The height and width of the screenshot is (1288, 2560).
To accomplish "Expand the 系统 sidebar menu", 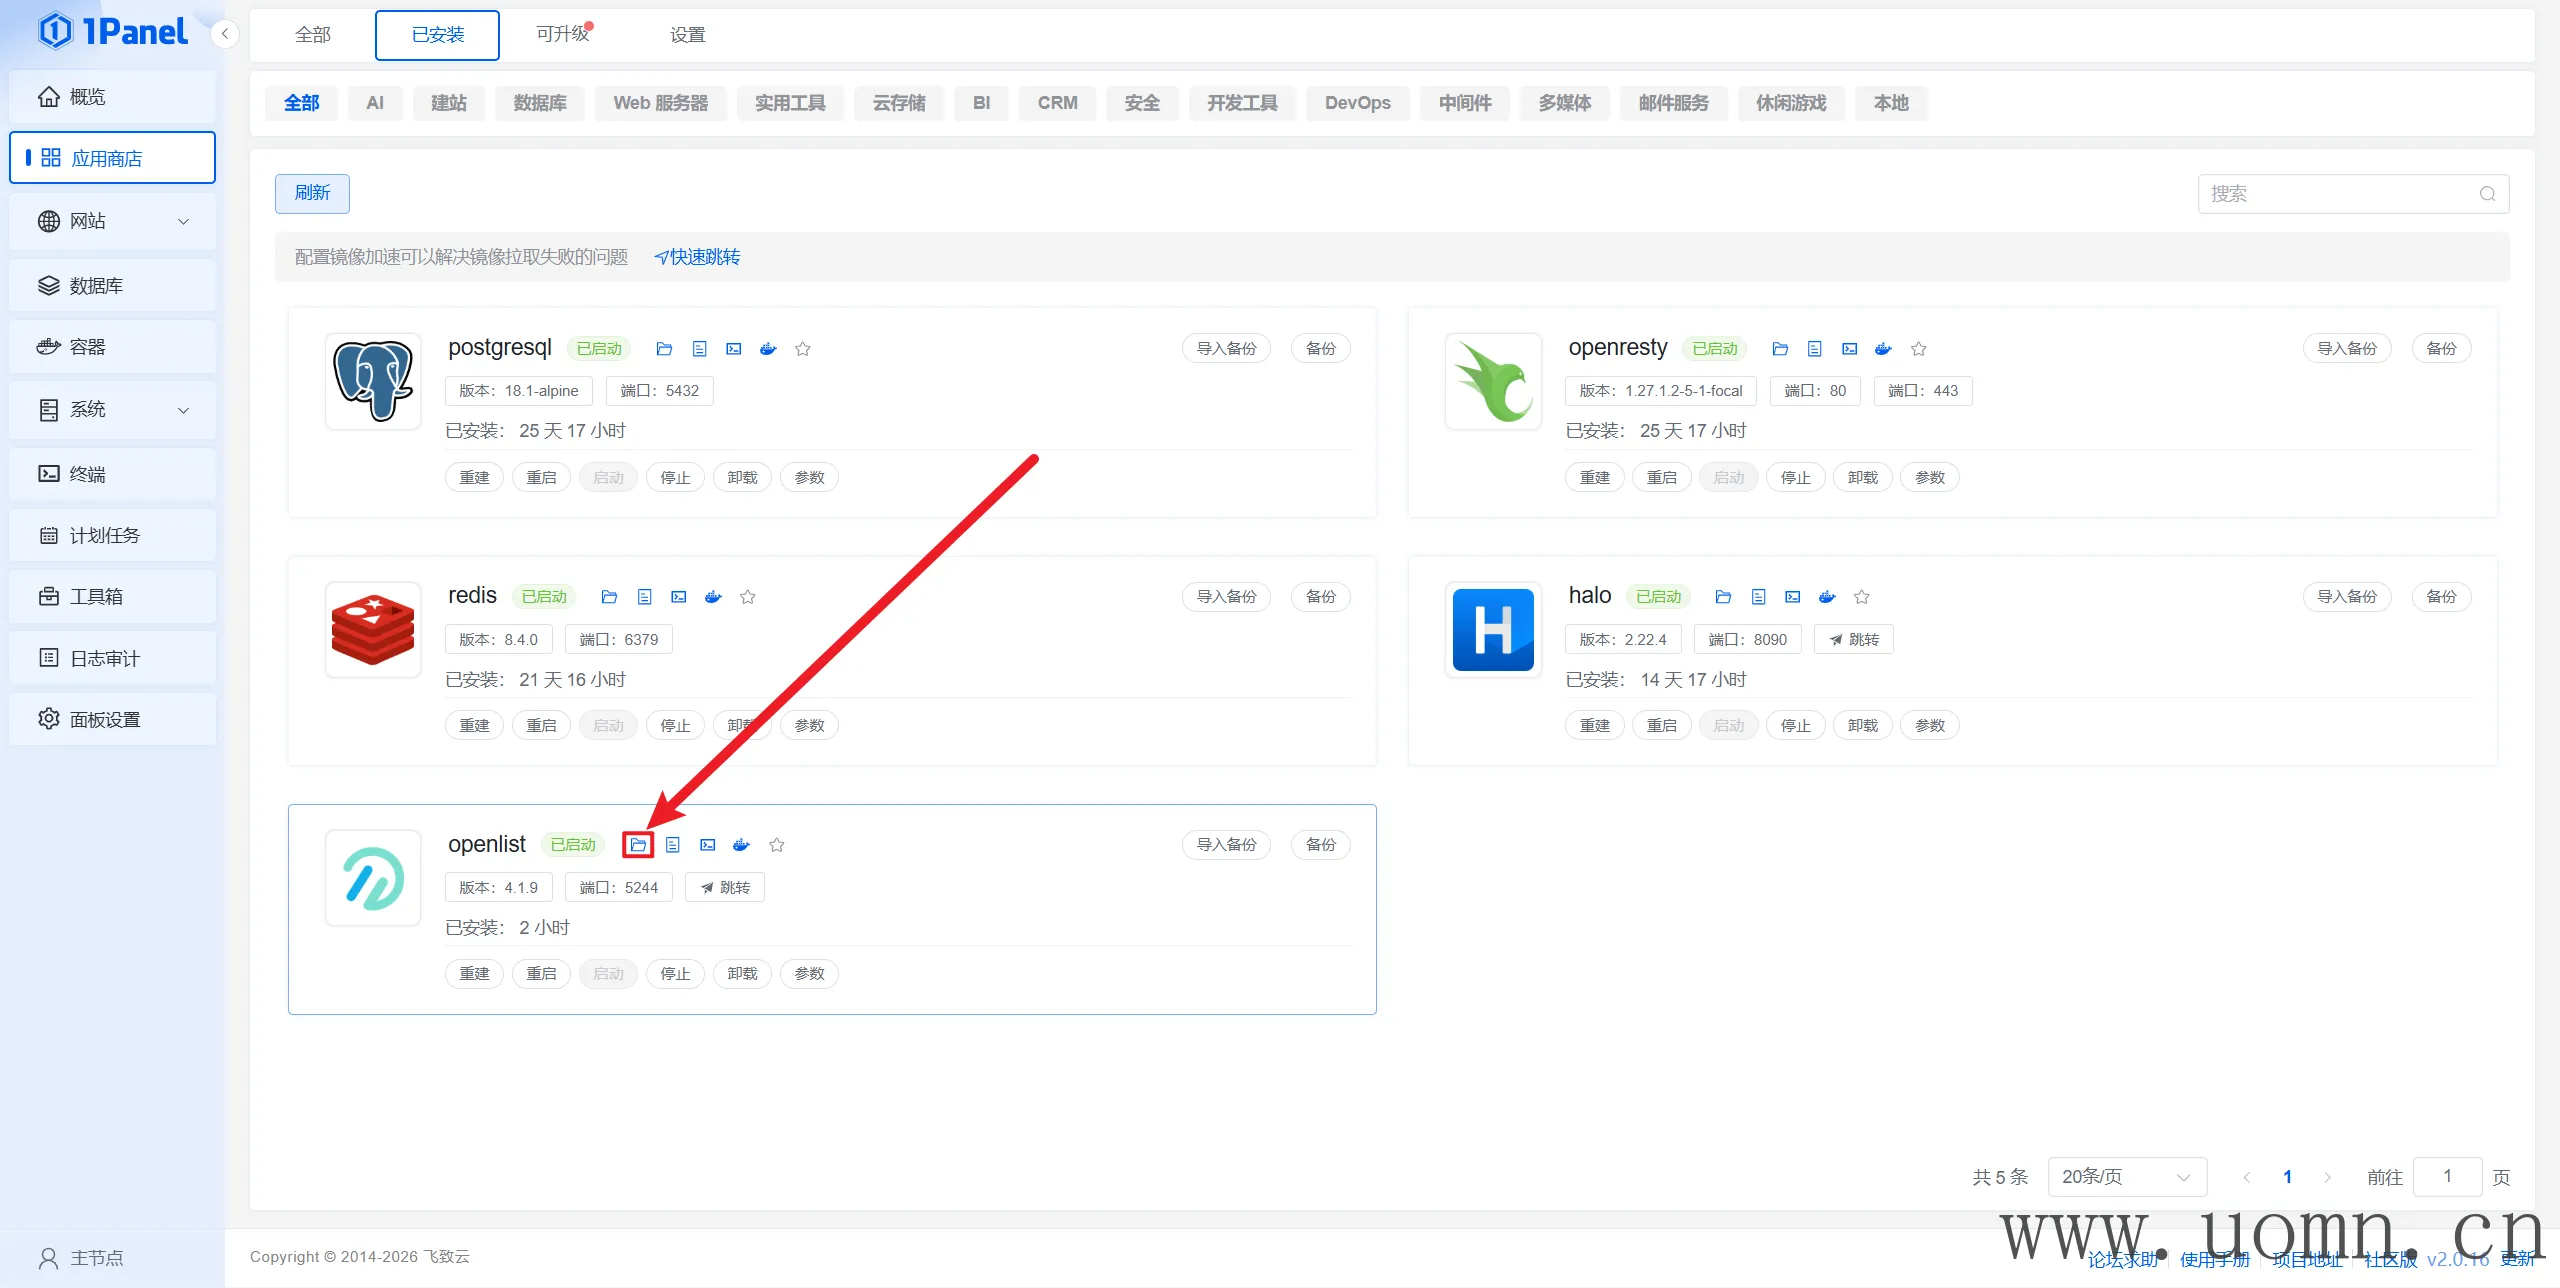I will coord(112,410).
